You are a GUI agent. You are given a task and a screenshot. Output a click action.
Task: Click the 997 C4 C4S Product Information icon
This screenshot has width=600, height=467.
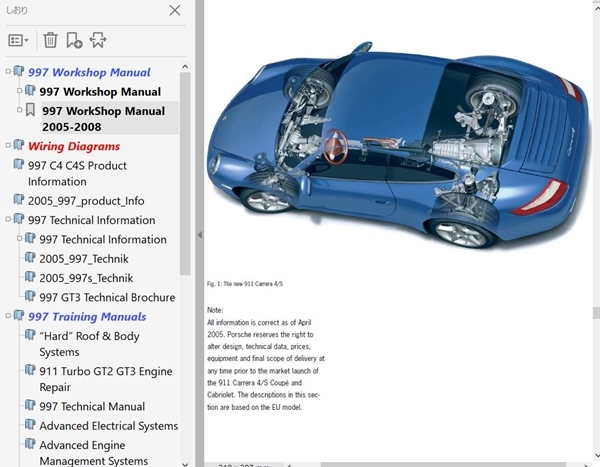[19, 164]
